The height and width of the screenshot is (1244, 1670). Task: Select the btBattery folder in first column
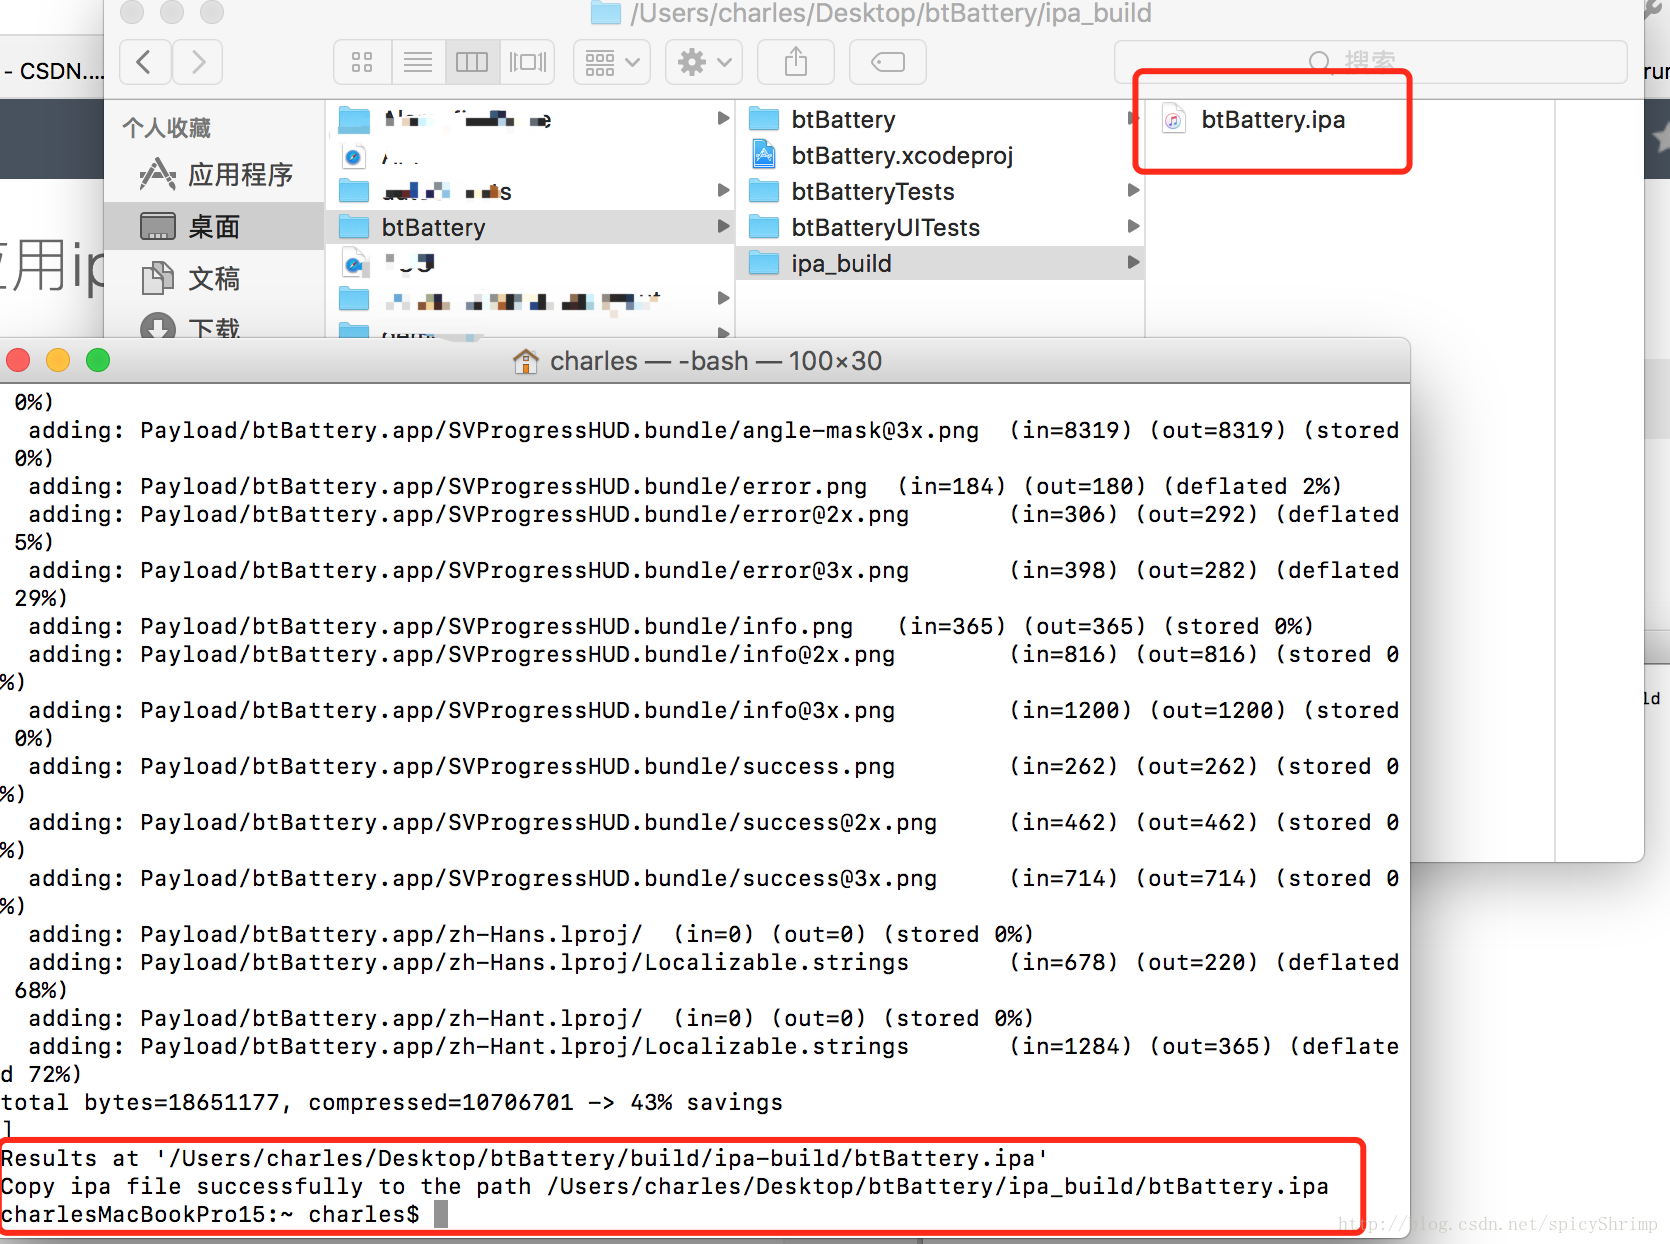pyautogui.click(x=530, y=227)
